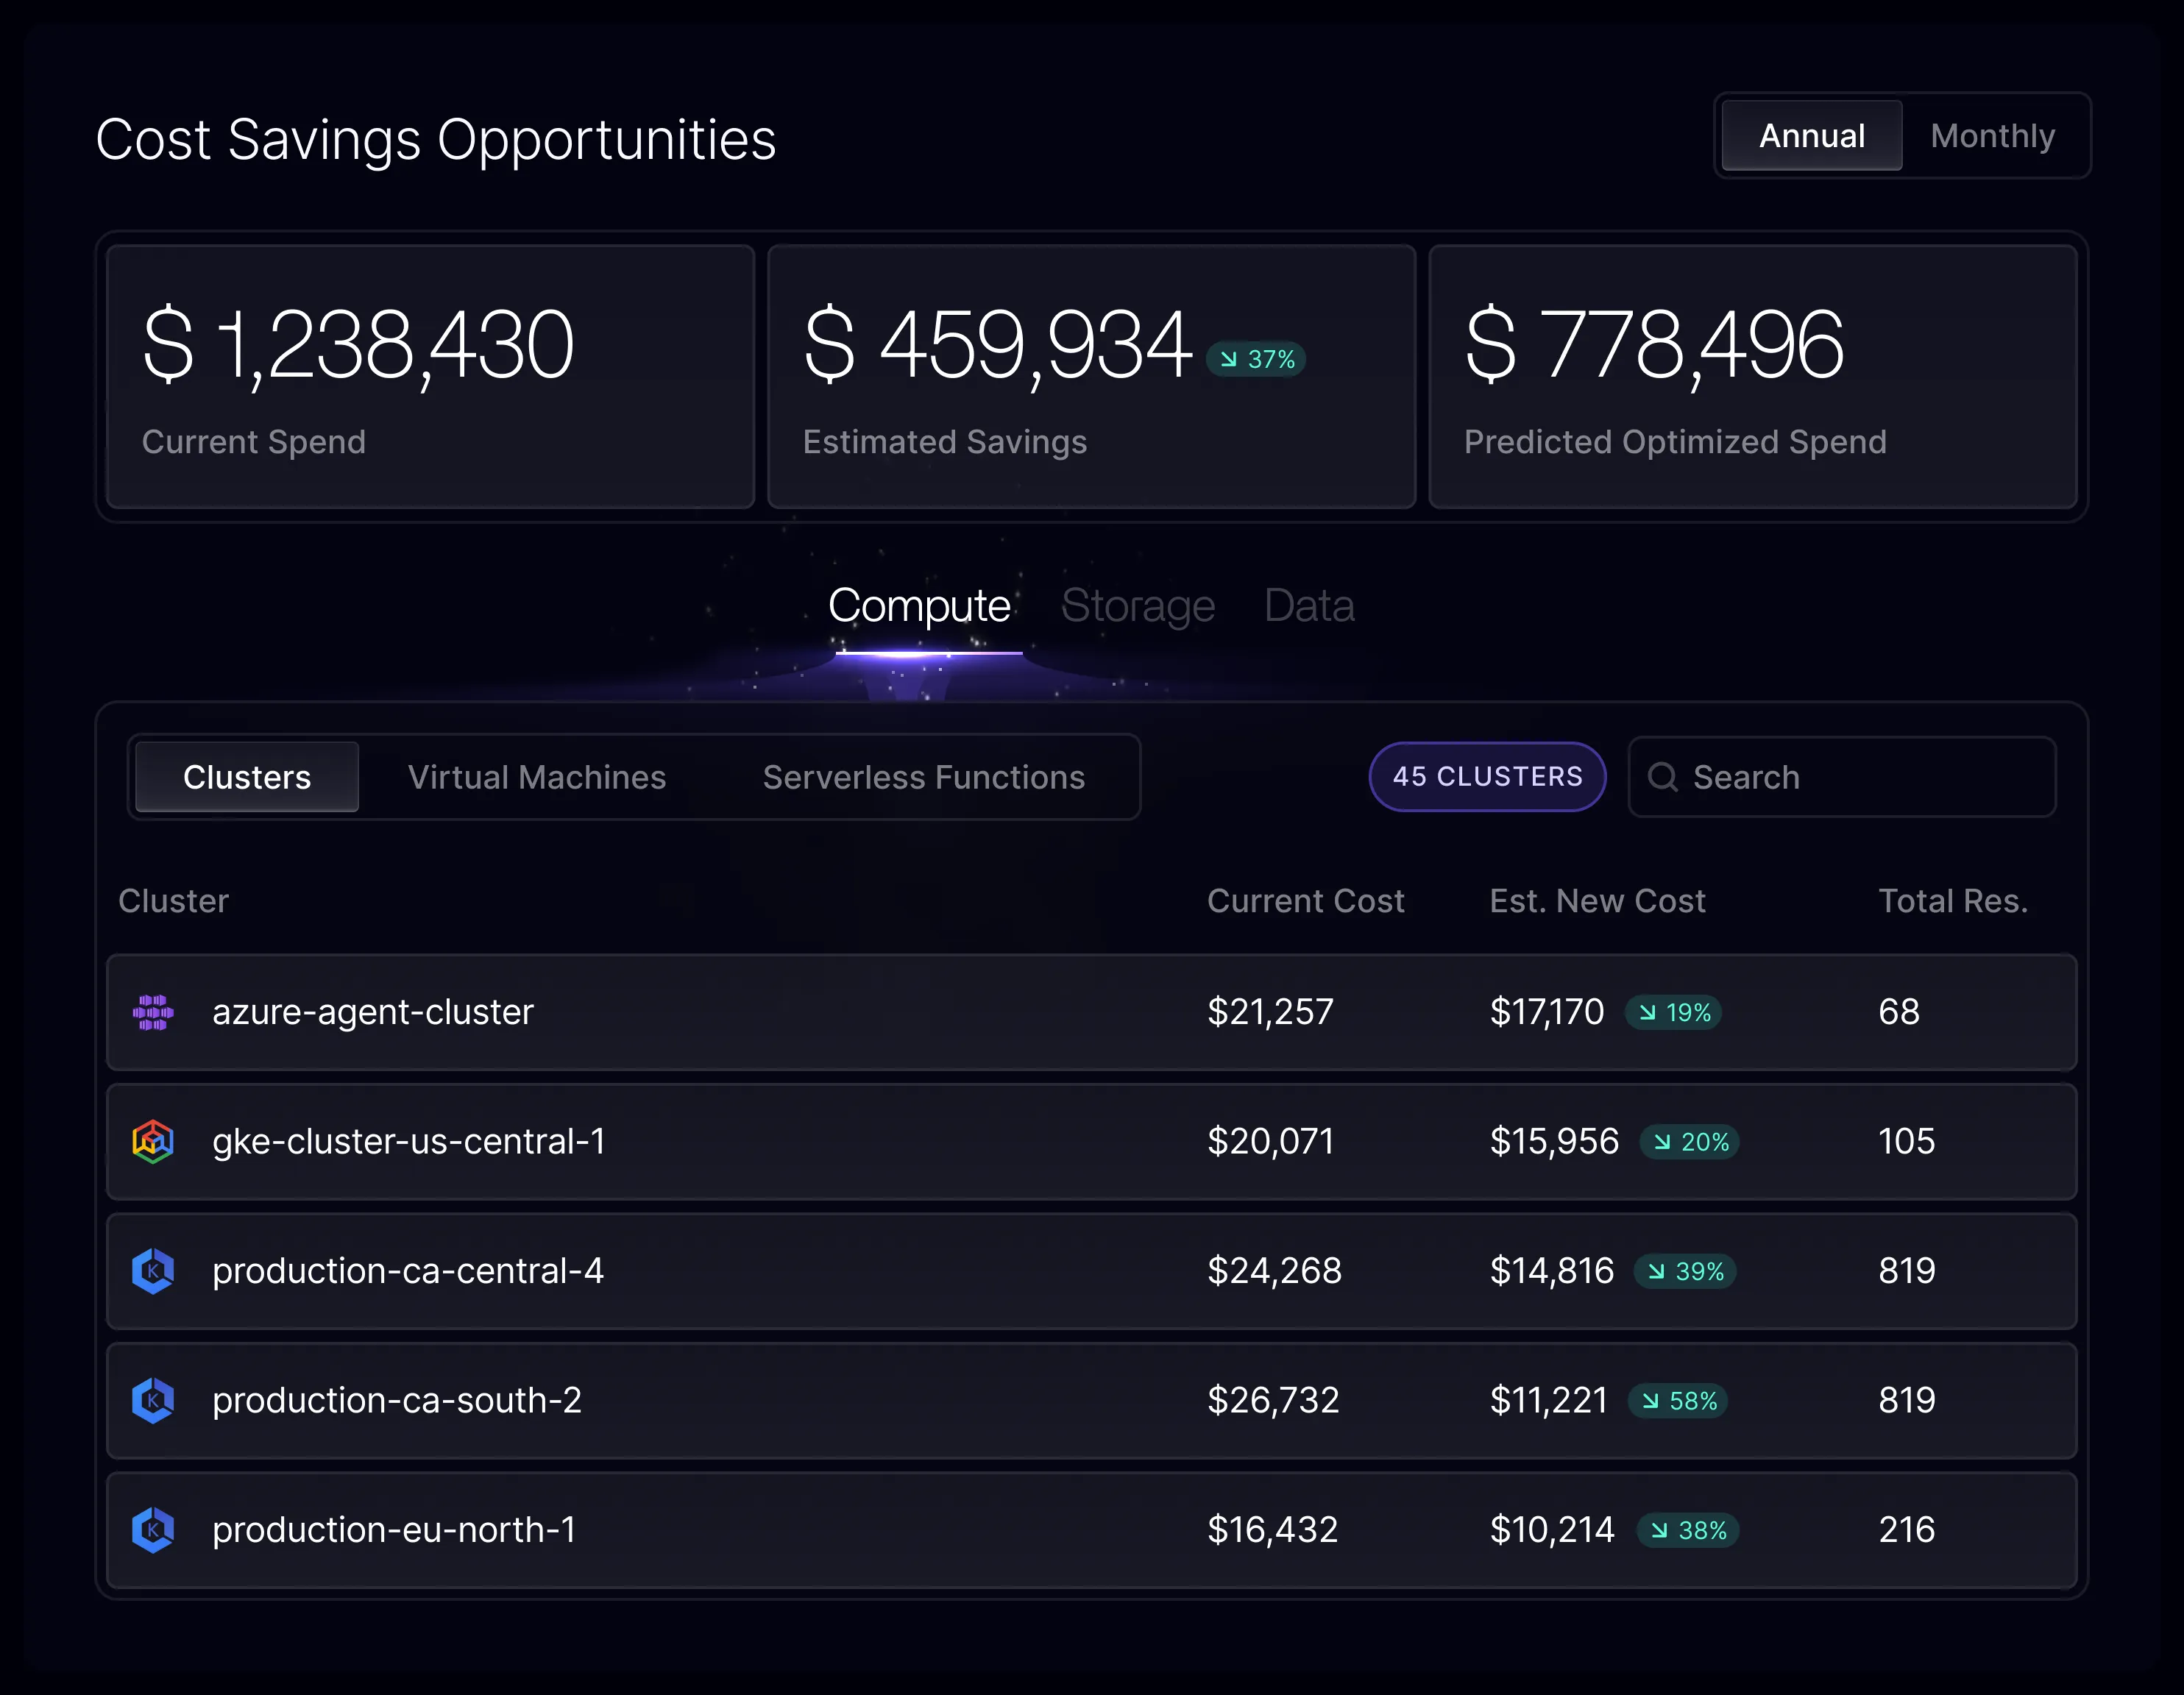Screen dimensions: 2184x1695
Task: Click the azure-agent-cluster purple icon
Action: (153, 1012)
